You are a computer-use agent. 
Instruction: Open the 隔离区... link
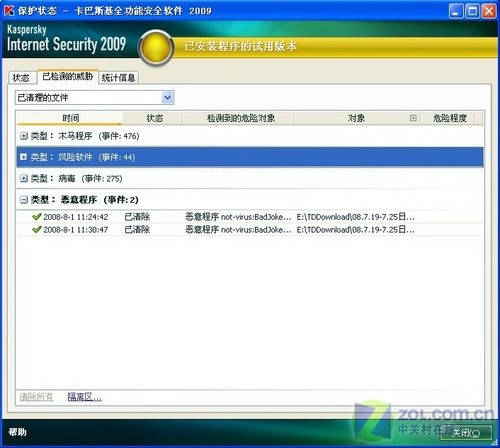tap(84, 397)
